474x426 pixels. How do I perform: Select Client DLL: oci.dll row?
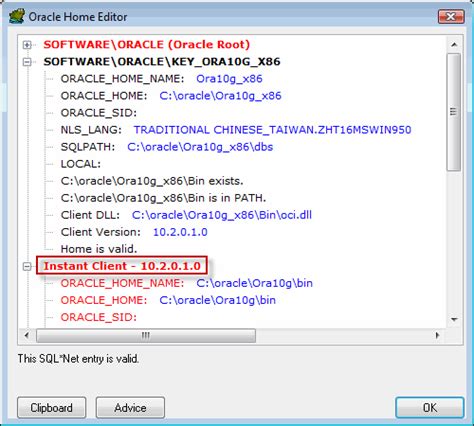186,215
